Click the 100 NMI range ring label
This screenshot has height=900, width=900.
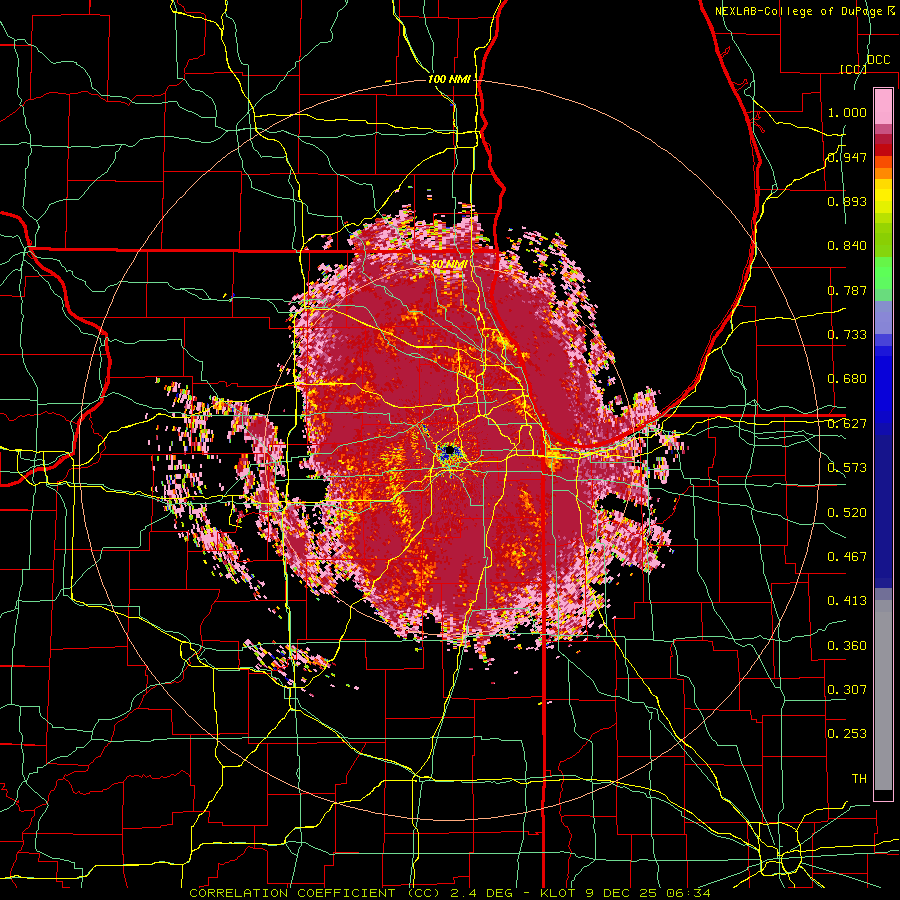tap(449, 79)
